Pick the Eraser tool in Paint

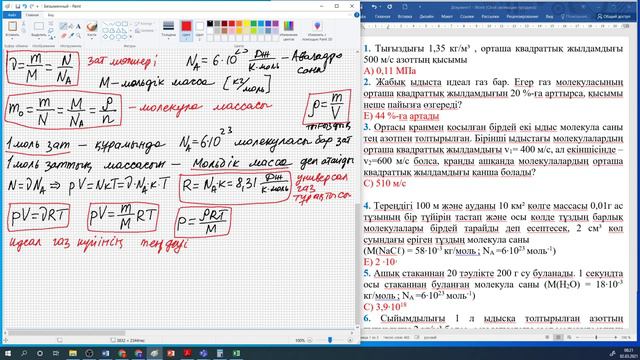pyautogui.click(x=63, y=36)
